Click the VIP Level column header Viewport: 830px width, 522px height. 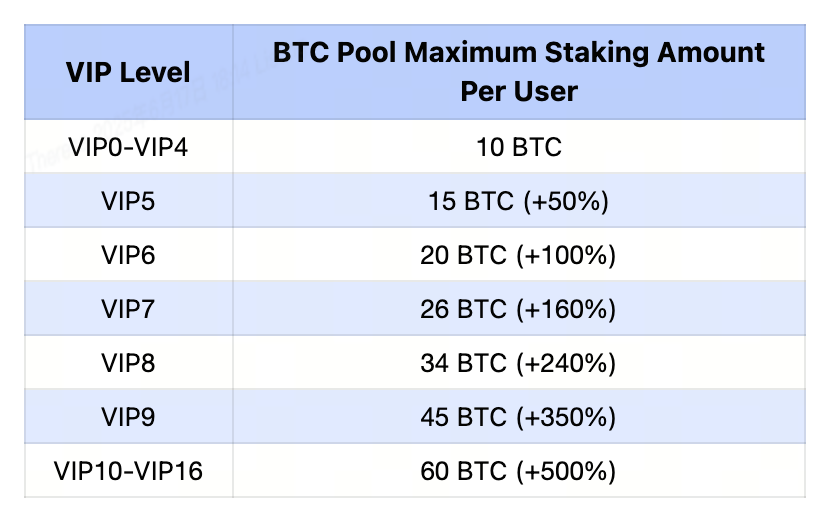128,72
